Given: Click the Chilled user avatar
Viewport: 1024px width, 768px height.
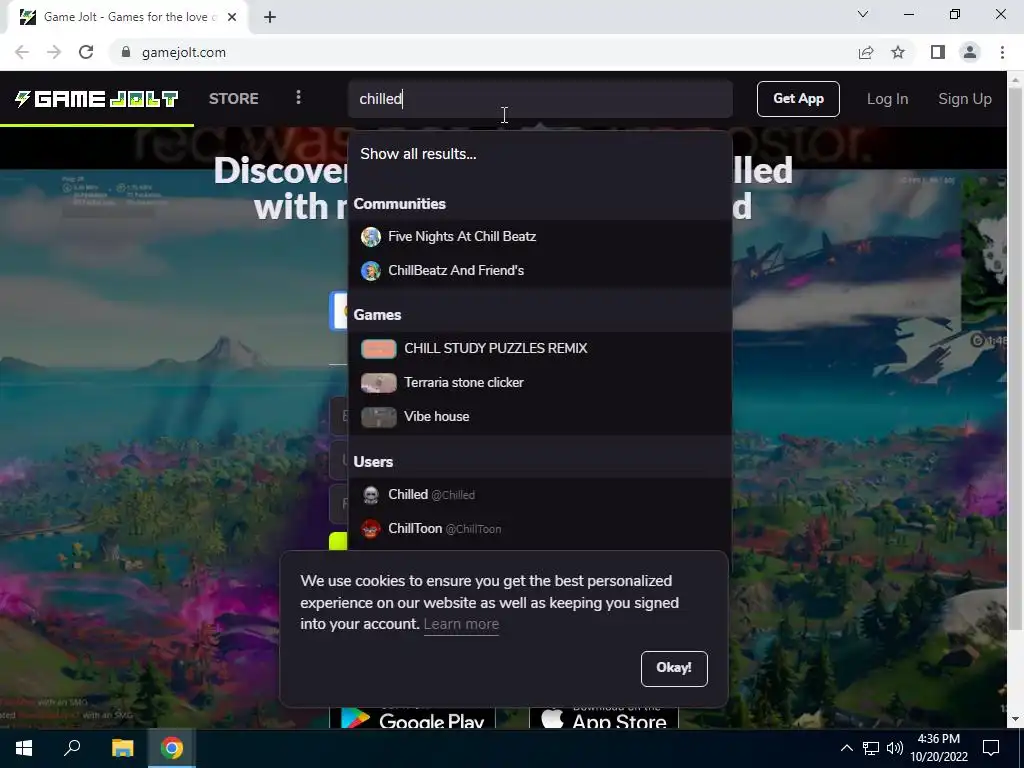Looking at the screenshot, I should point(371,495).
